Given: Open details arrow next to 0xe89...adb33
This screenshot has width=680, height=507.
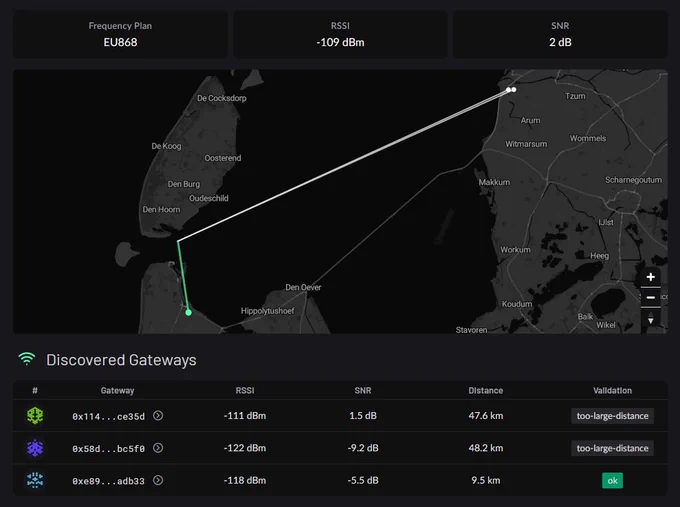Looking at the screenshot, I should tap(158, 480).
